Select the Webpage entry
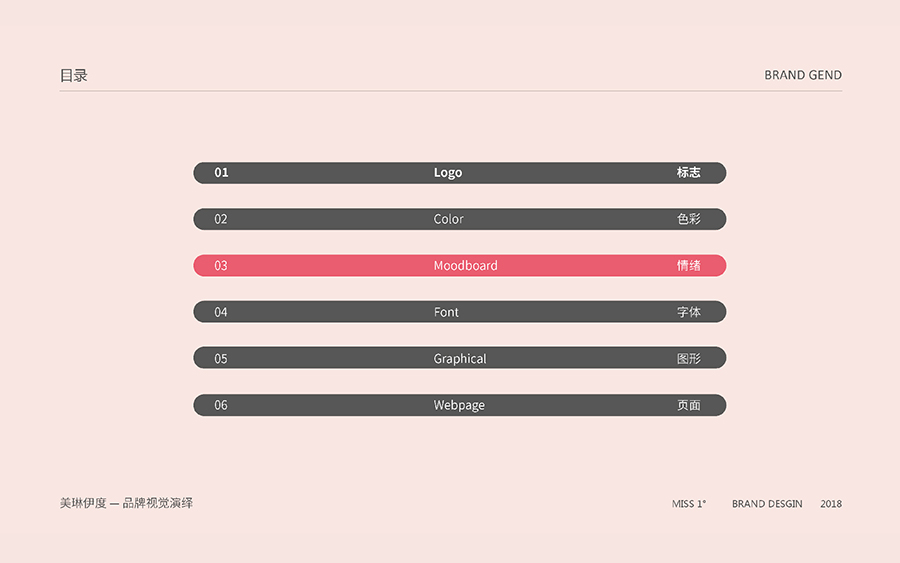The width and height of the screenshot is (900, 563). (459, 405)
